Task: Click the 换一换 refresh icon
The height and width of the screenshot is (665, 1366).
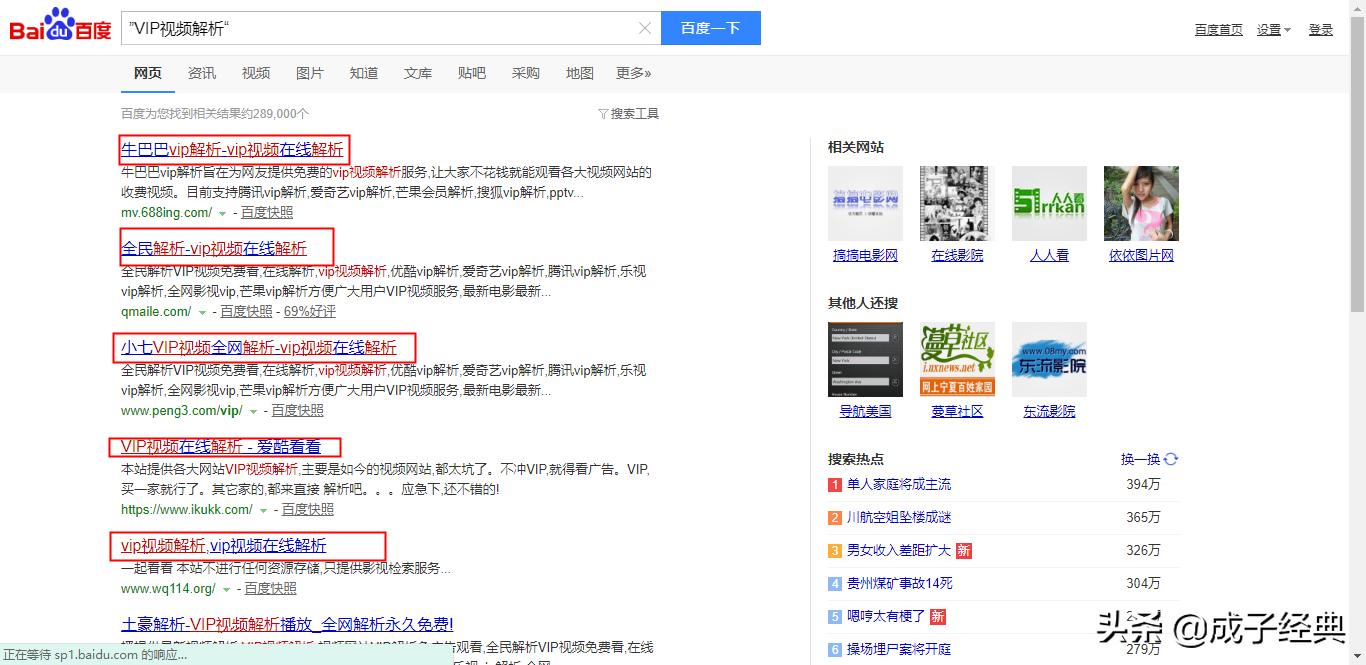Action: coord(1169,458)
